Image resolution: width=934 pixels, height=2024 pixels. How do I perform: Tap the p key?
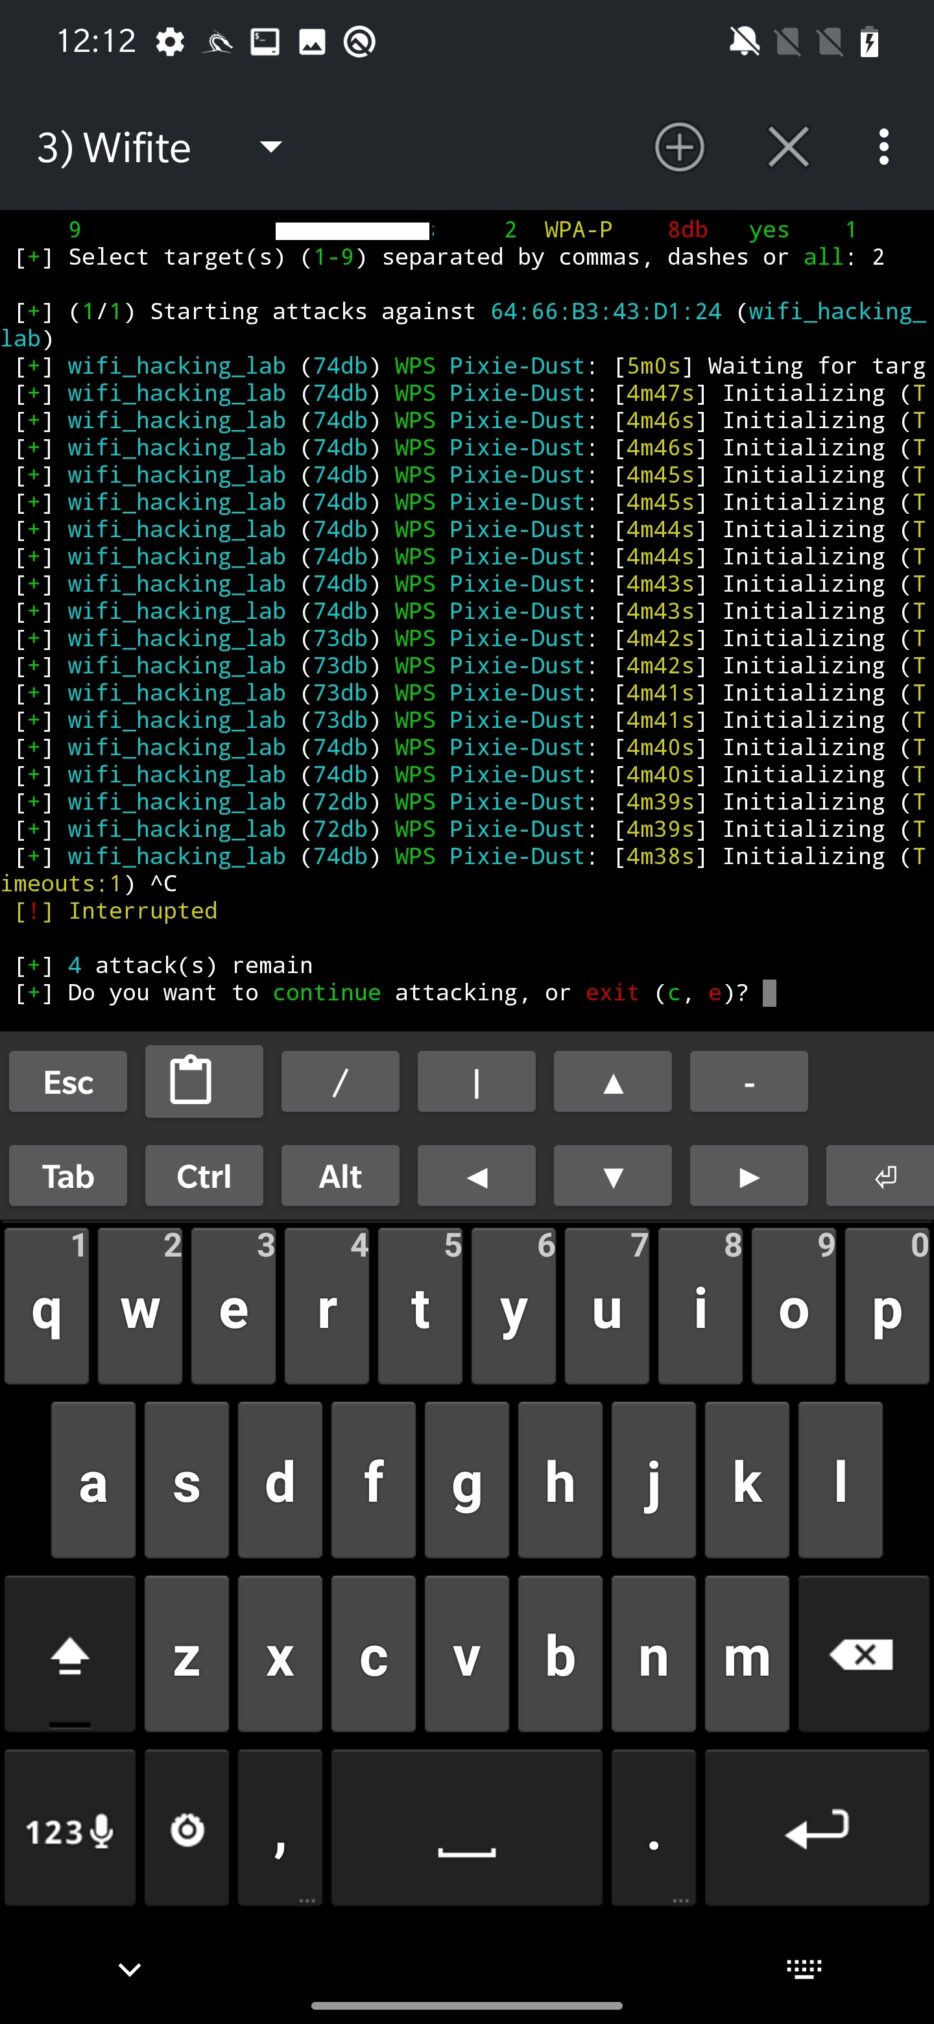click(x=887, y=1306)
